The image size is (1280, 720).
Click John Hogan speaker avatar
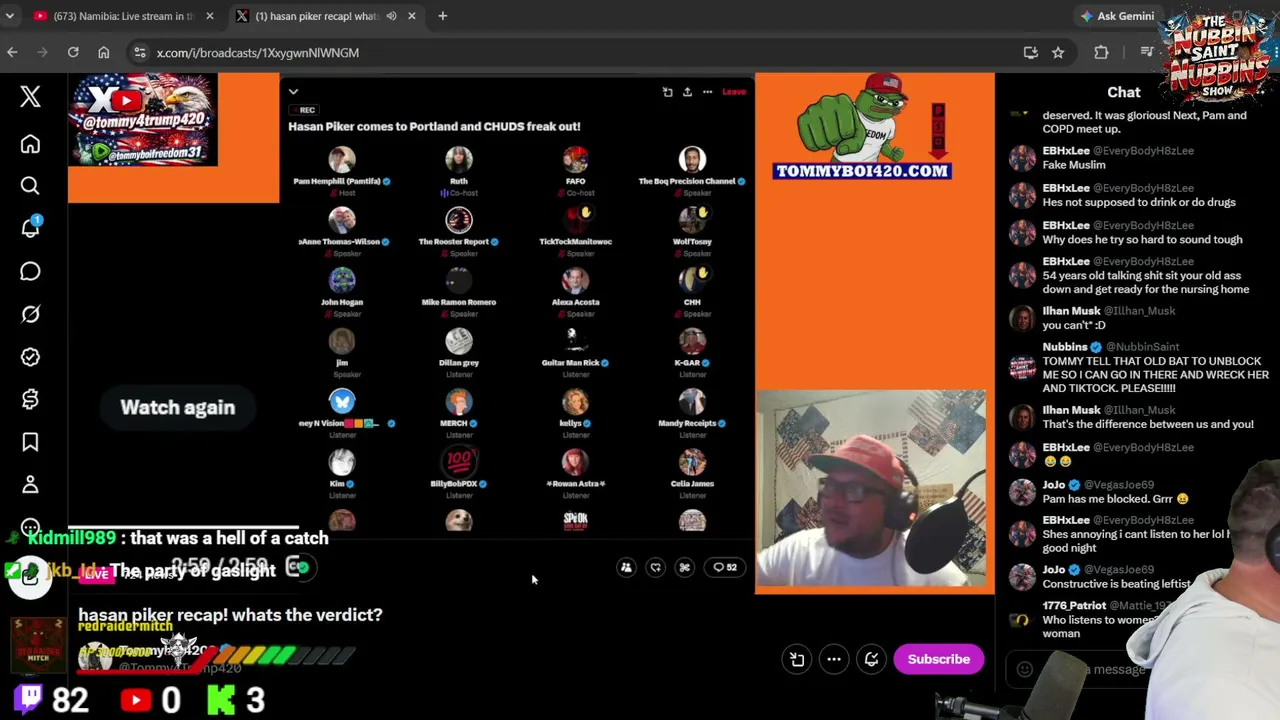[x=342, y=281]
